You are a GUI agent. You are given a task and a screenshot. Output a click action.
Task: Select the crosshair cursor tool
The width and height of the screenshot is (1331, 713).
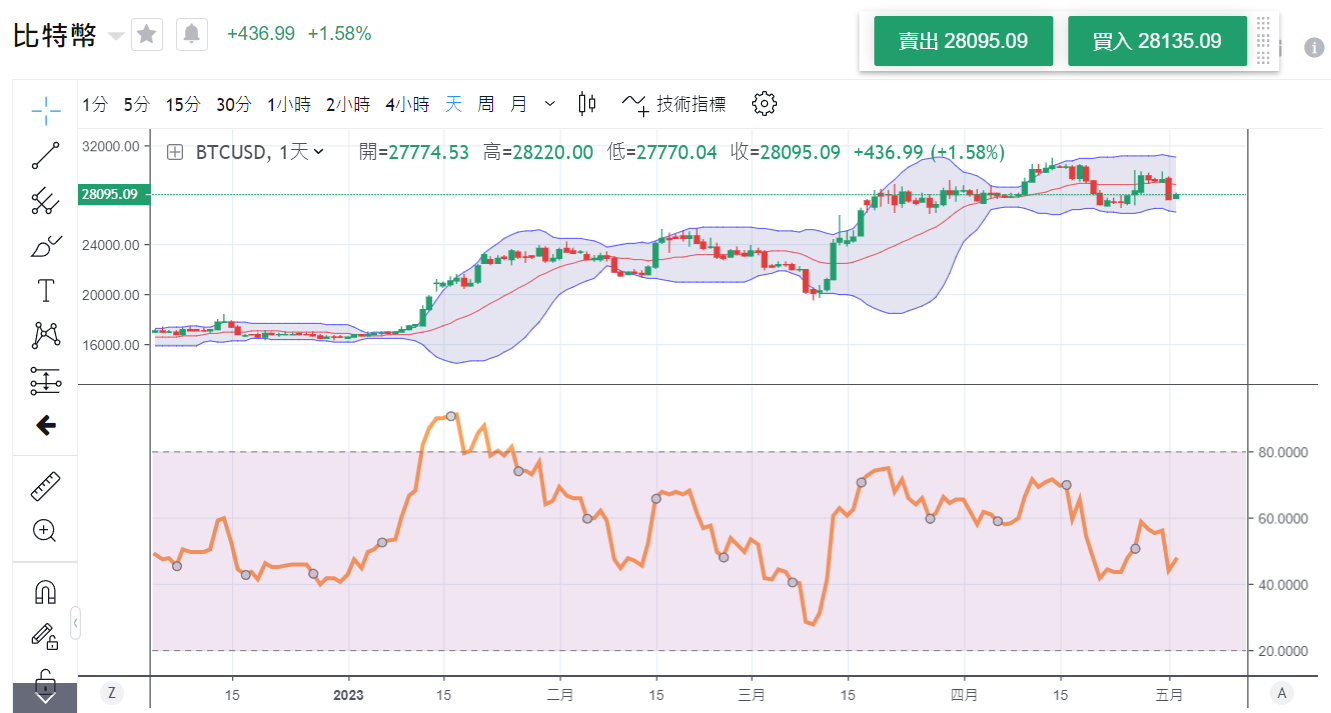[x=45, y=109]
